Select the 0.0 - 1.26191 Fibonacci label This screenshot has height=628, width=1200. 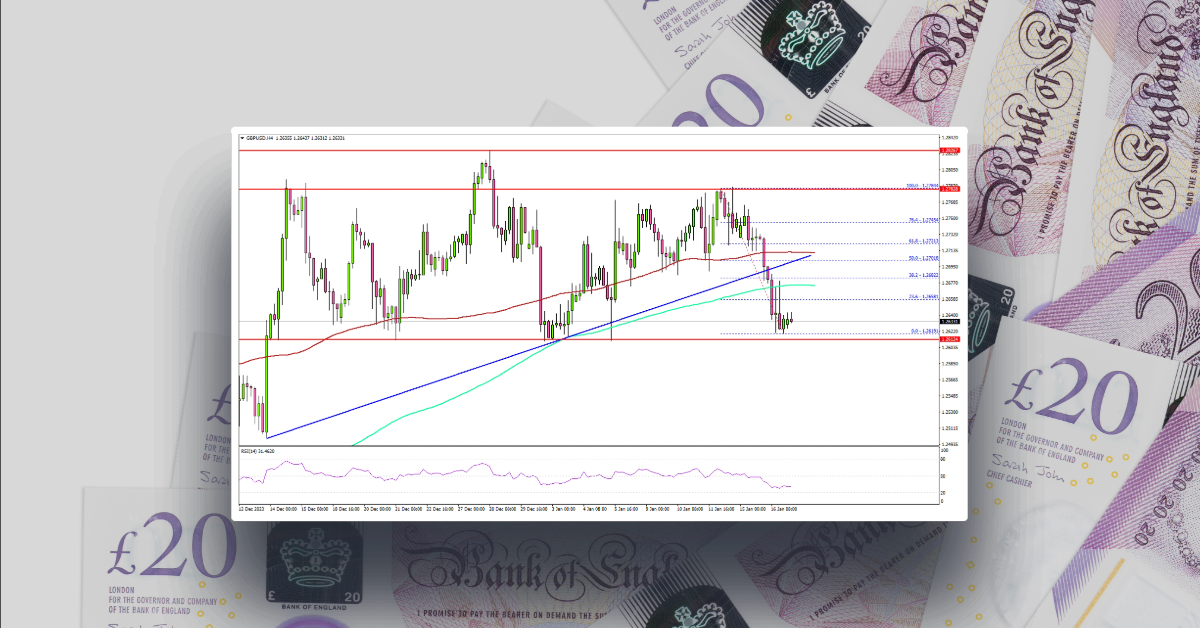pyautogui.click(x=925, y=329)
